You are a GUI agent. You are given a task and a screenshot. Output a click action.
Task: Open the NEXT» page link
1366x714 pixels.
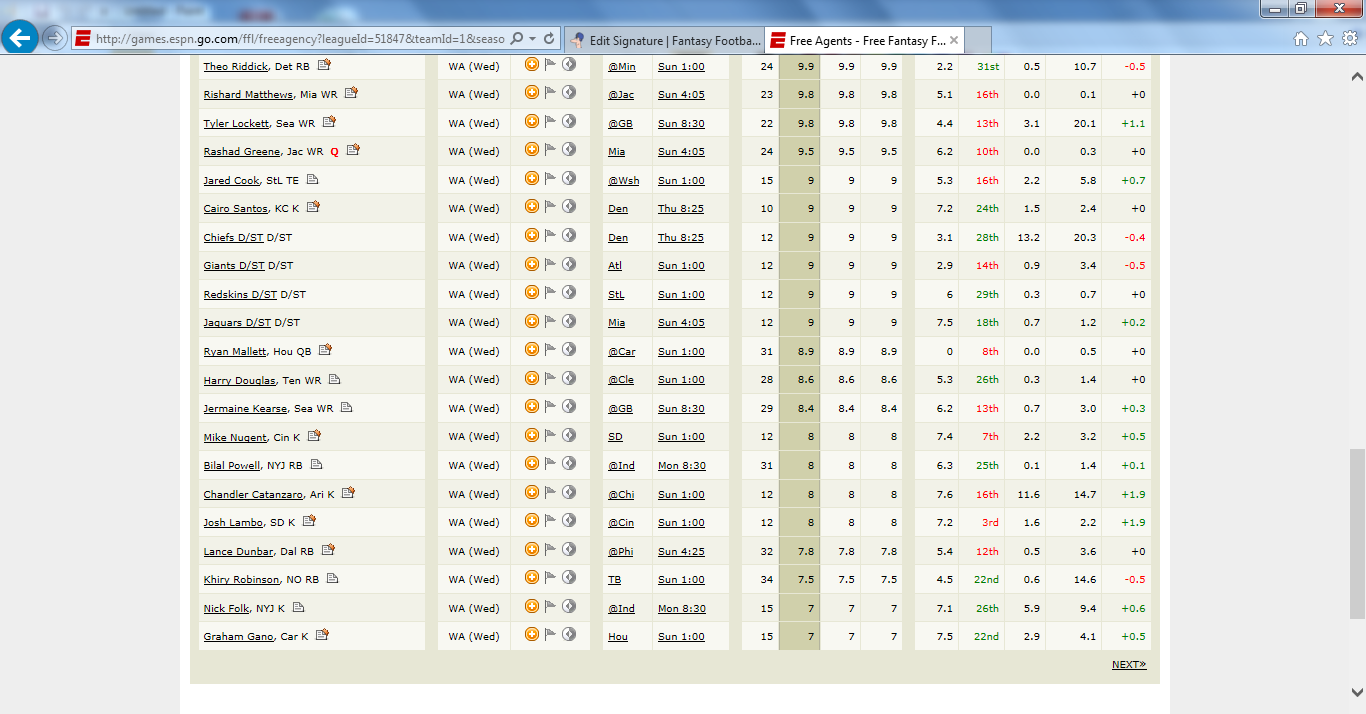(x=1129, y=664)
